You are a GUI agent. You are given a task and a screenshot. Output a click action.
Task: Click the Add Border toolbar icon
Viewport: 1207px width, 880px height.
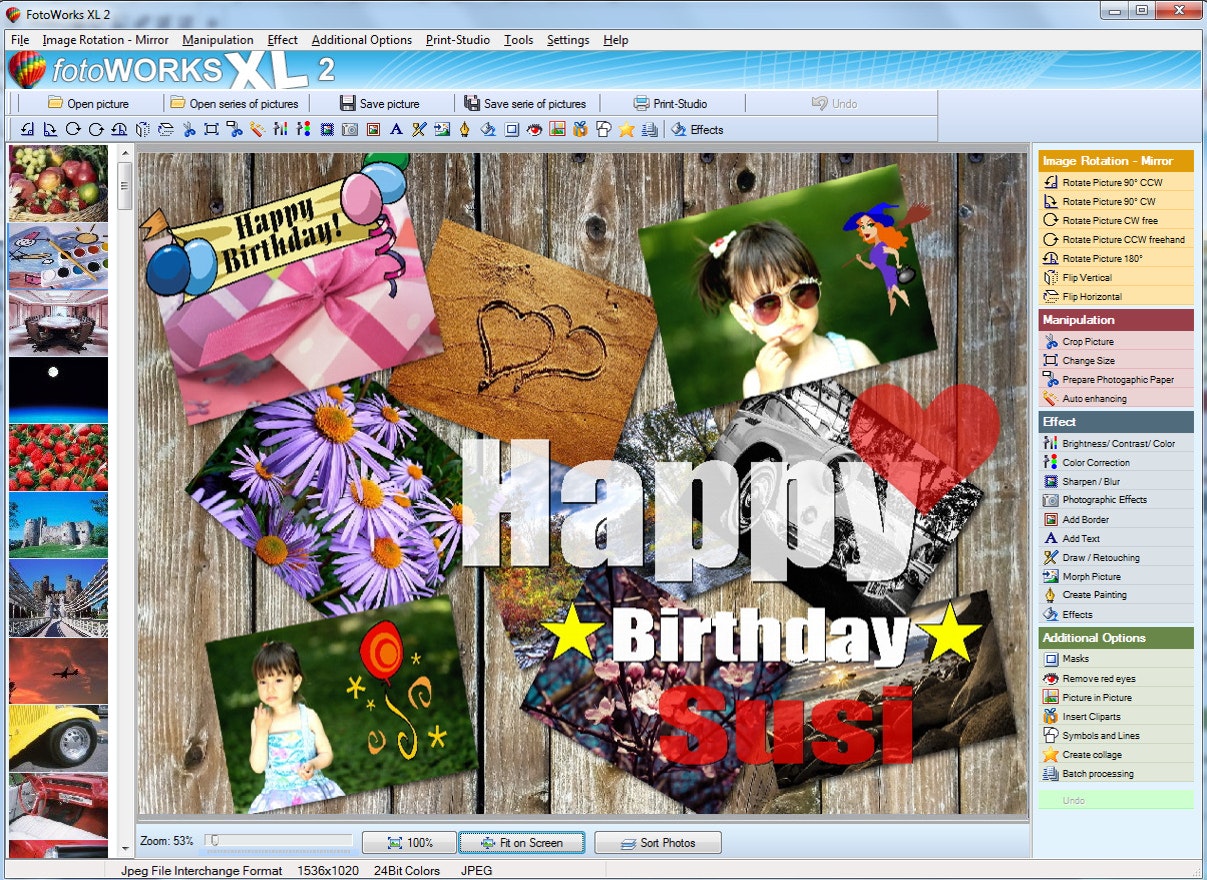pyautogui.click(x=373, y=129)
